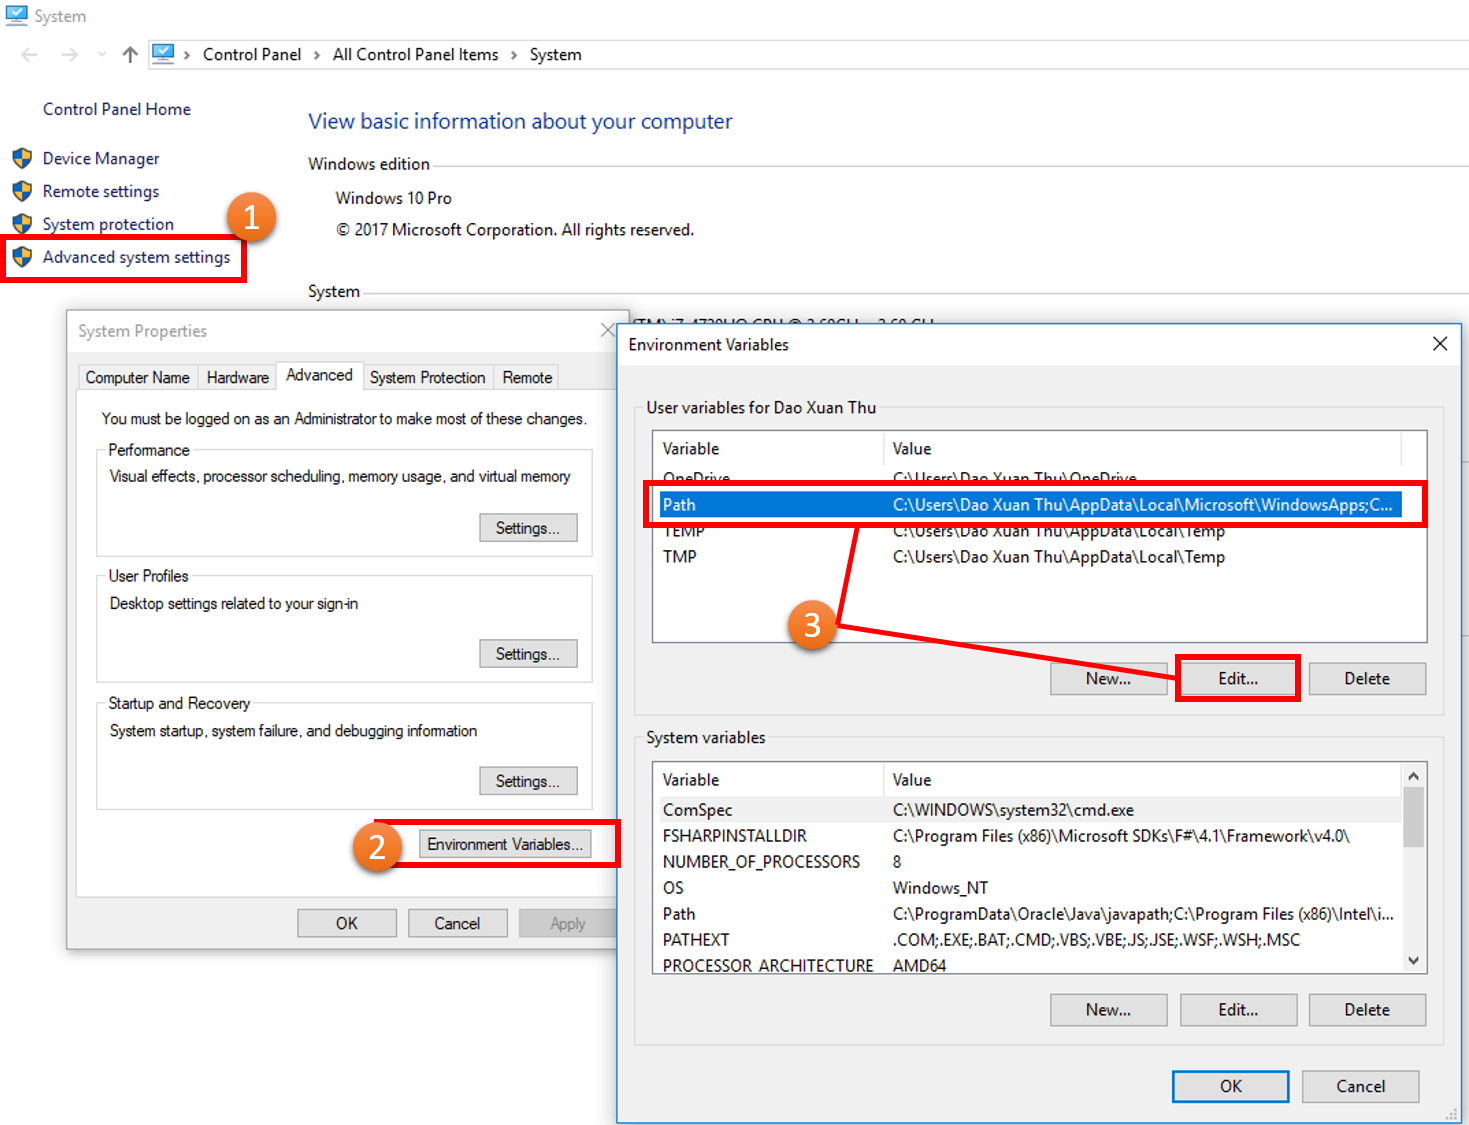Click the Up arrow navigation icon
The image size is (1469, 1125).
130,55
